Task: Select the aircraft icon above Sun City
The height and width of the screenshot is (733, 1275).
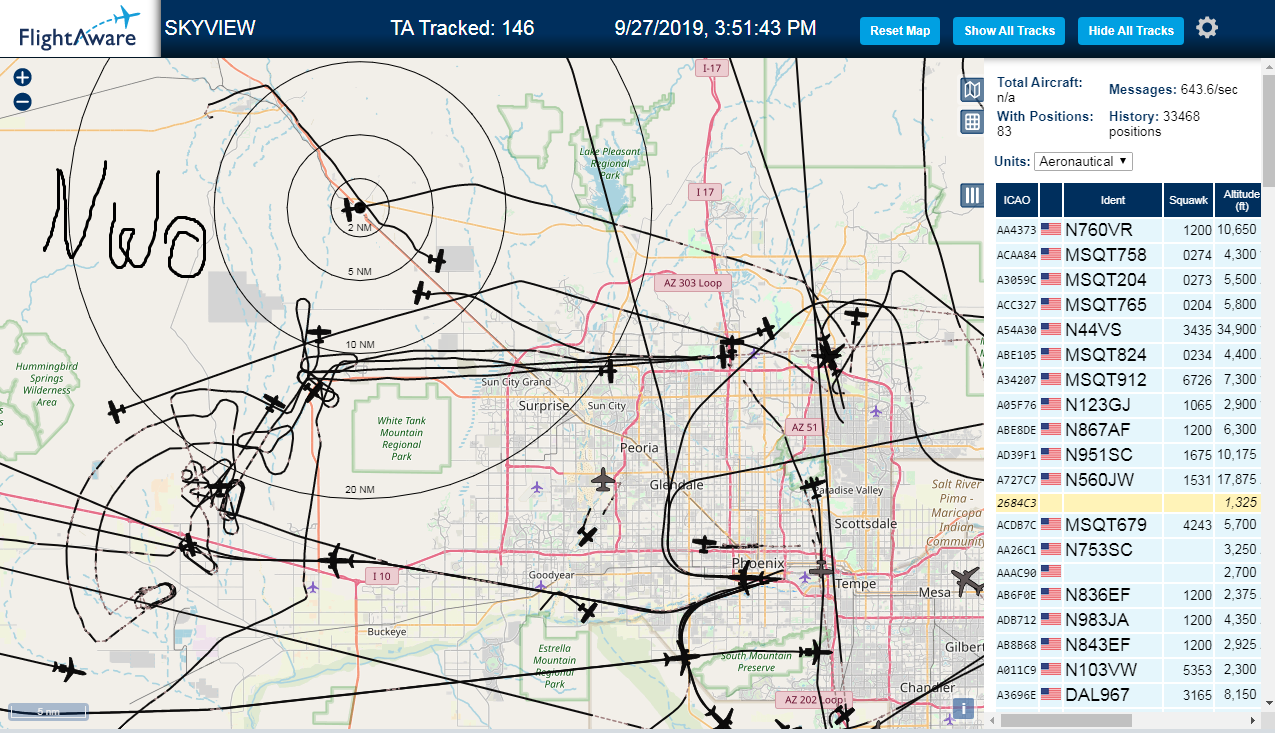Action: pyautogui.click(x=608, y=372)
